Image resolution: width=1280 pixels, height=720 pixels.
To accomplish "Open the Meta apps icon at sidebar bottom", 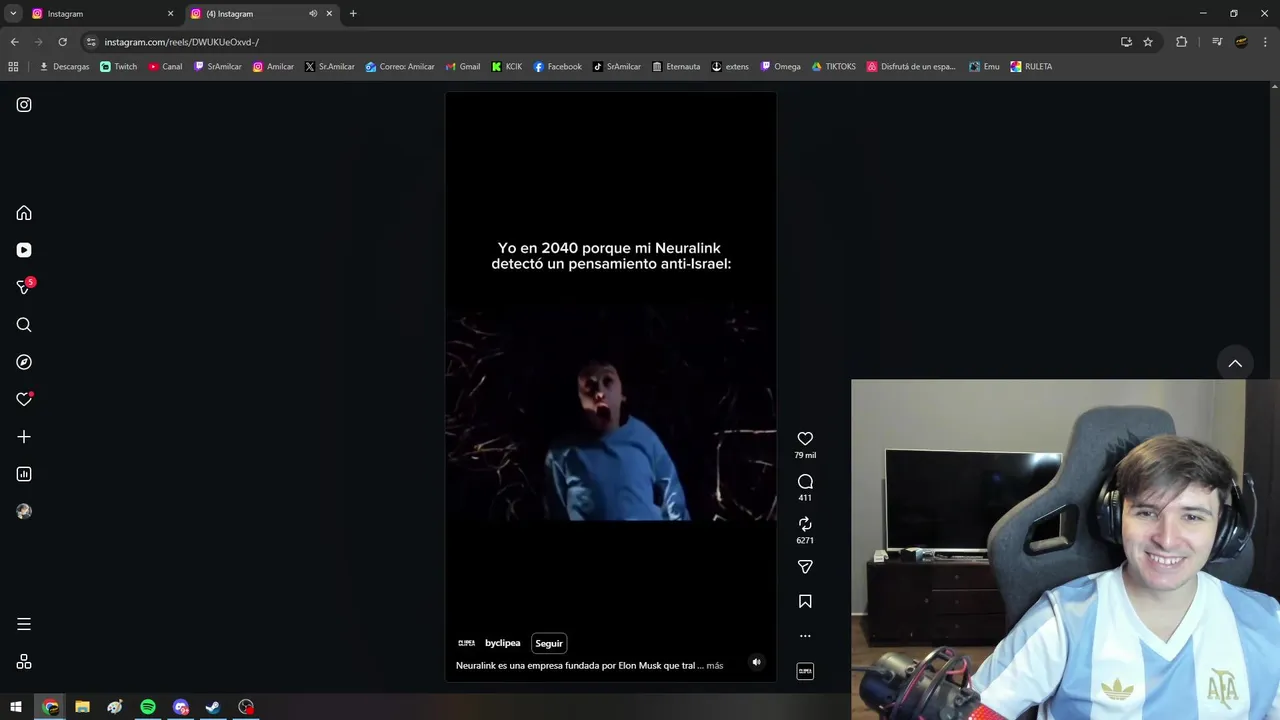I will click(24, 662).
